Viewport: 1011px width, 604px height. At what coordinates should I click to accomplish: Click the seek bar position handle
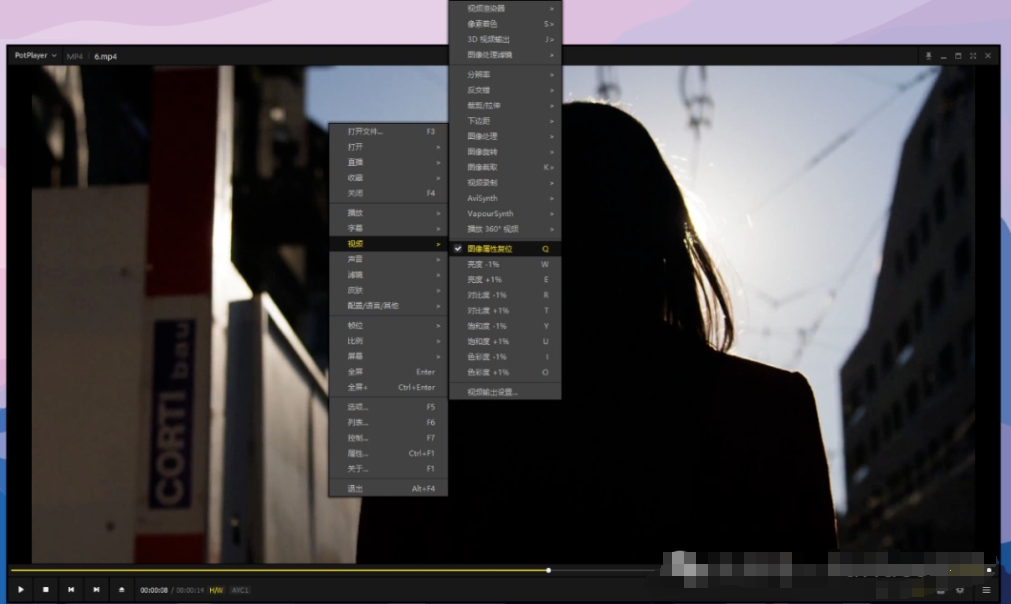click(x=549, y=570)
